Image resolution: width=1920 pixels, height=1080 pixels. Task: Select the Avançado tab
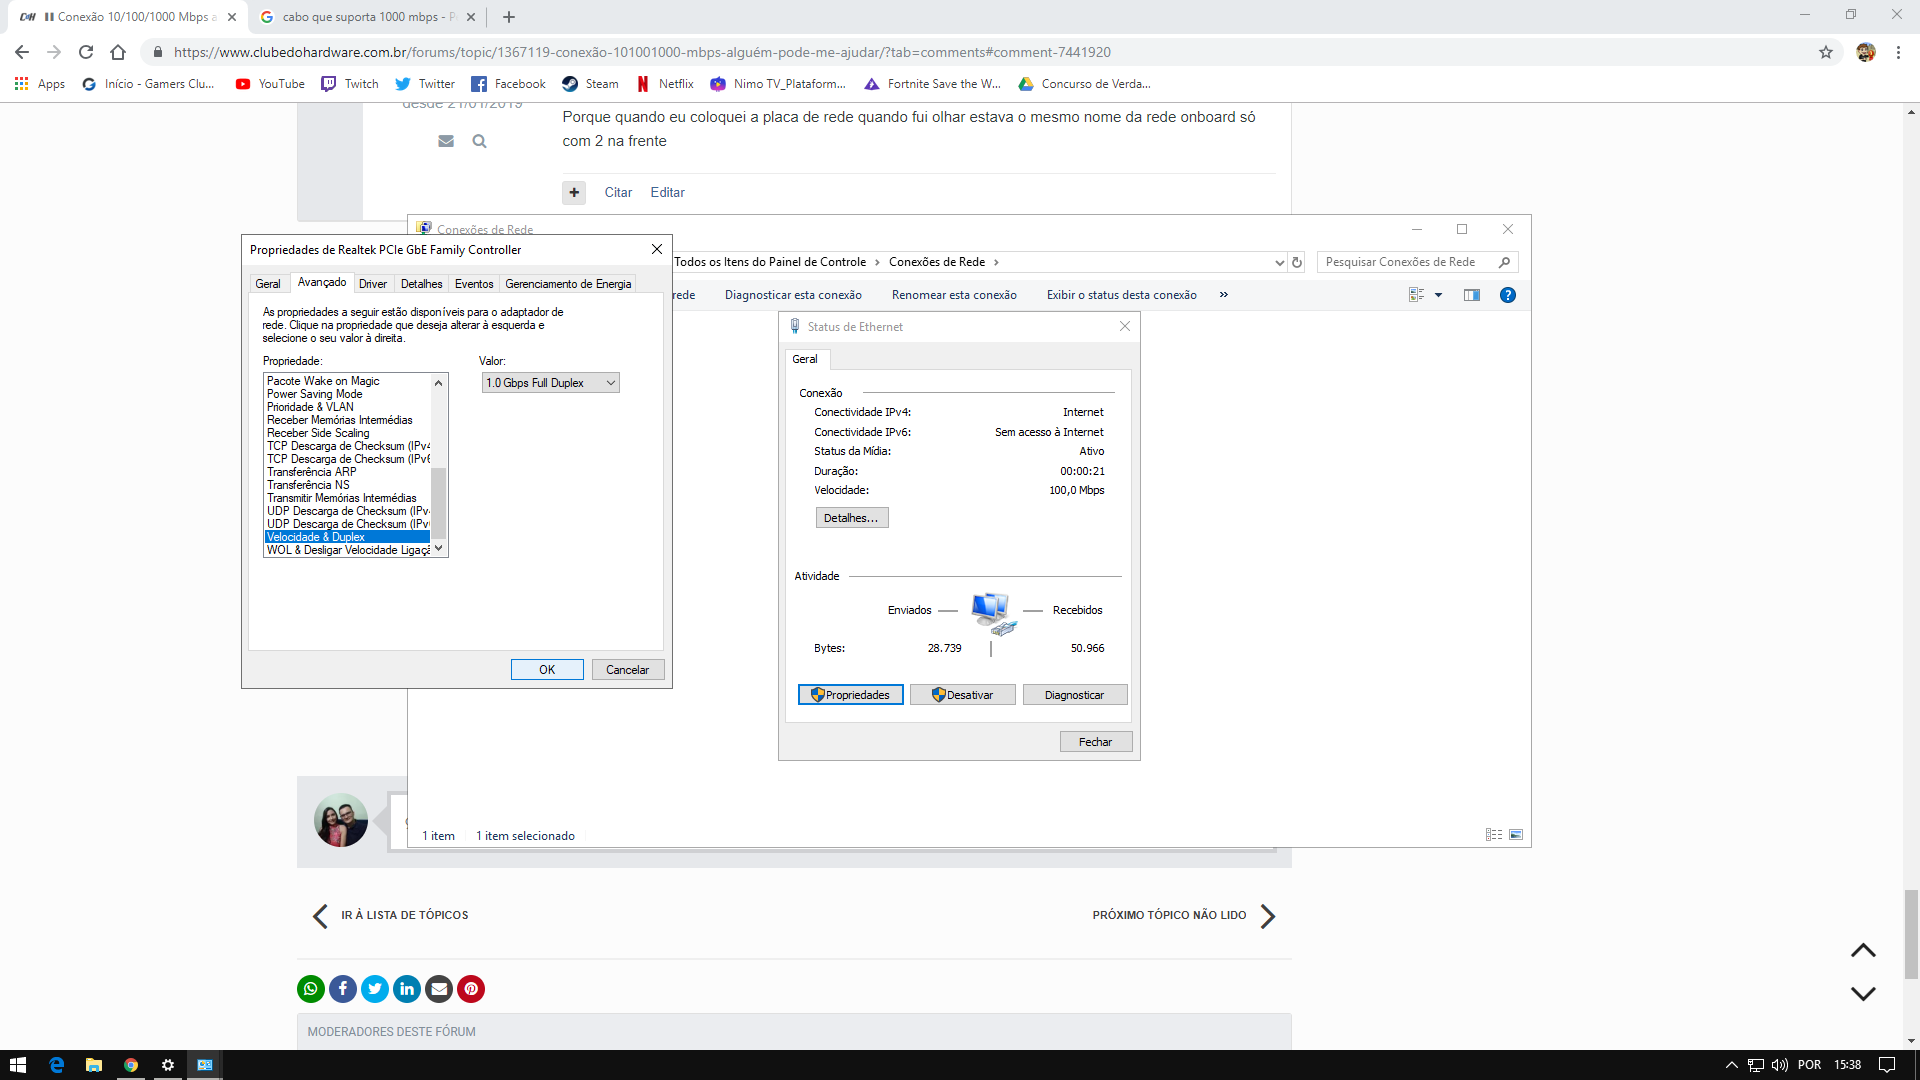[322, 283]
